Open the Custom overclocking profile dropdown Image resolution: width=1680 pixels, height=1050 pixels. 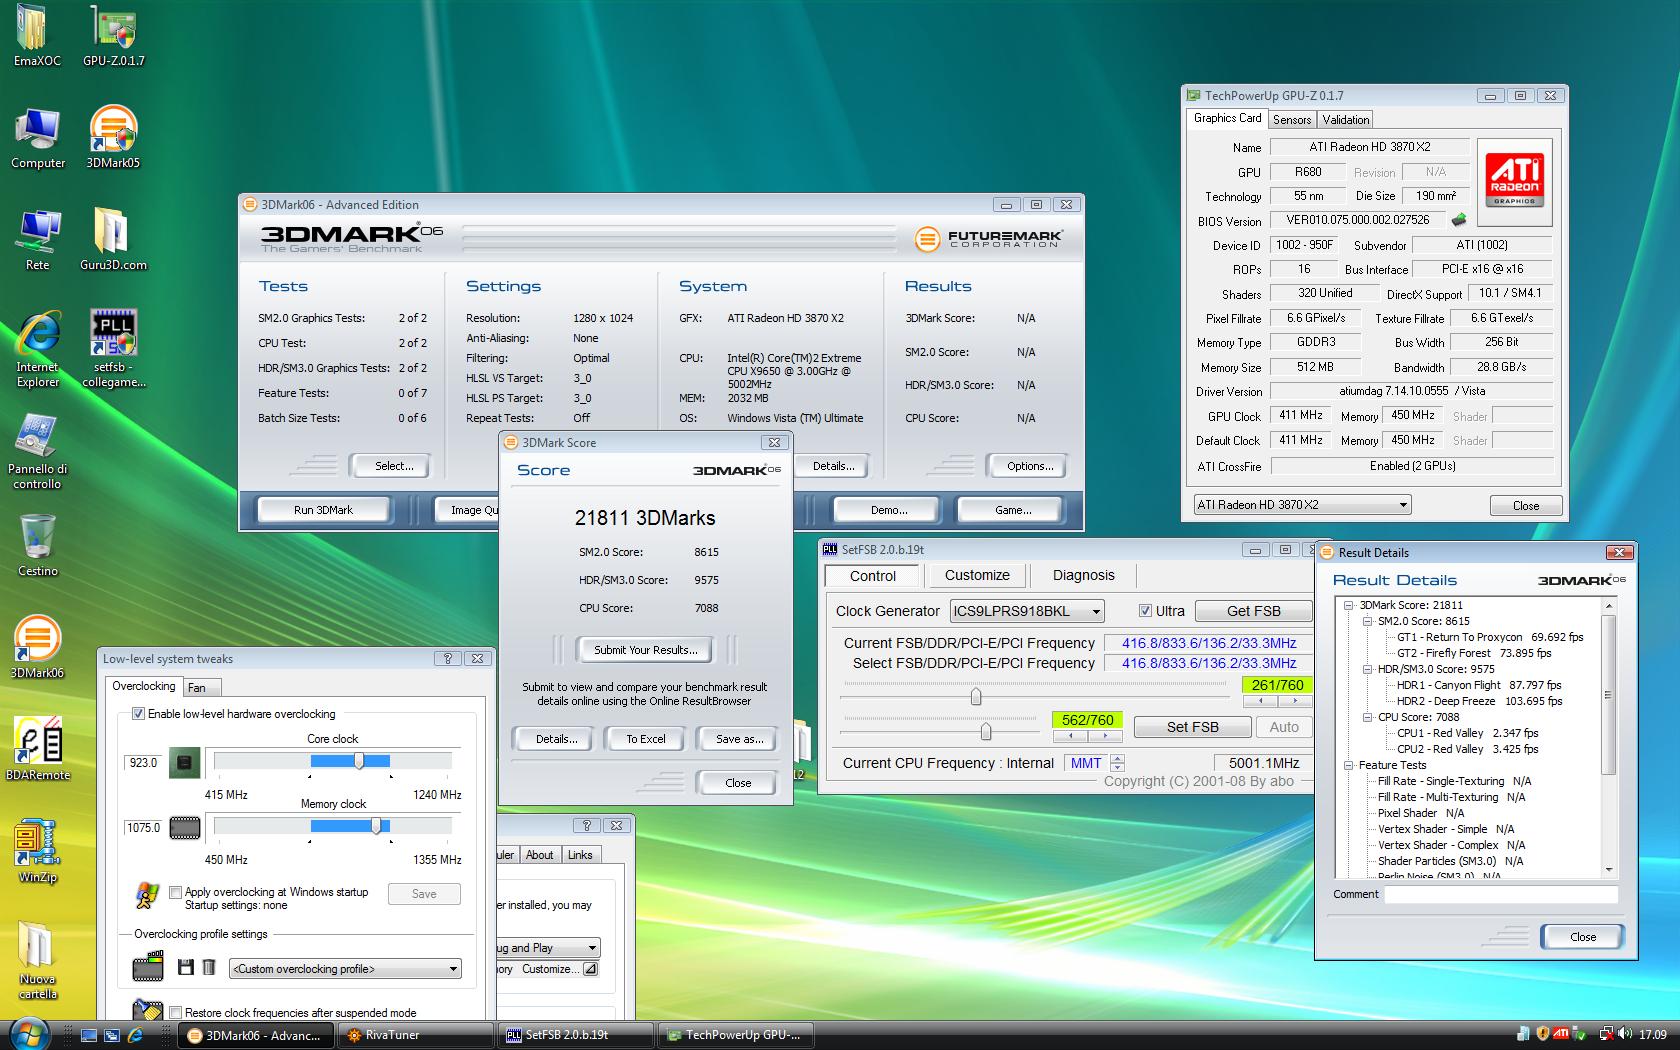452,969
